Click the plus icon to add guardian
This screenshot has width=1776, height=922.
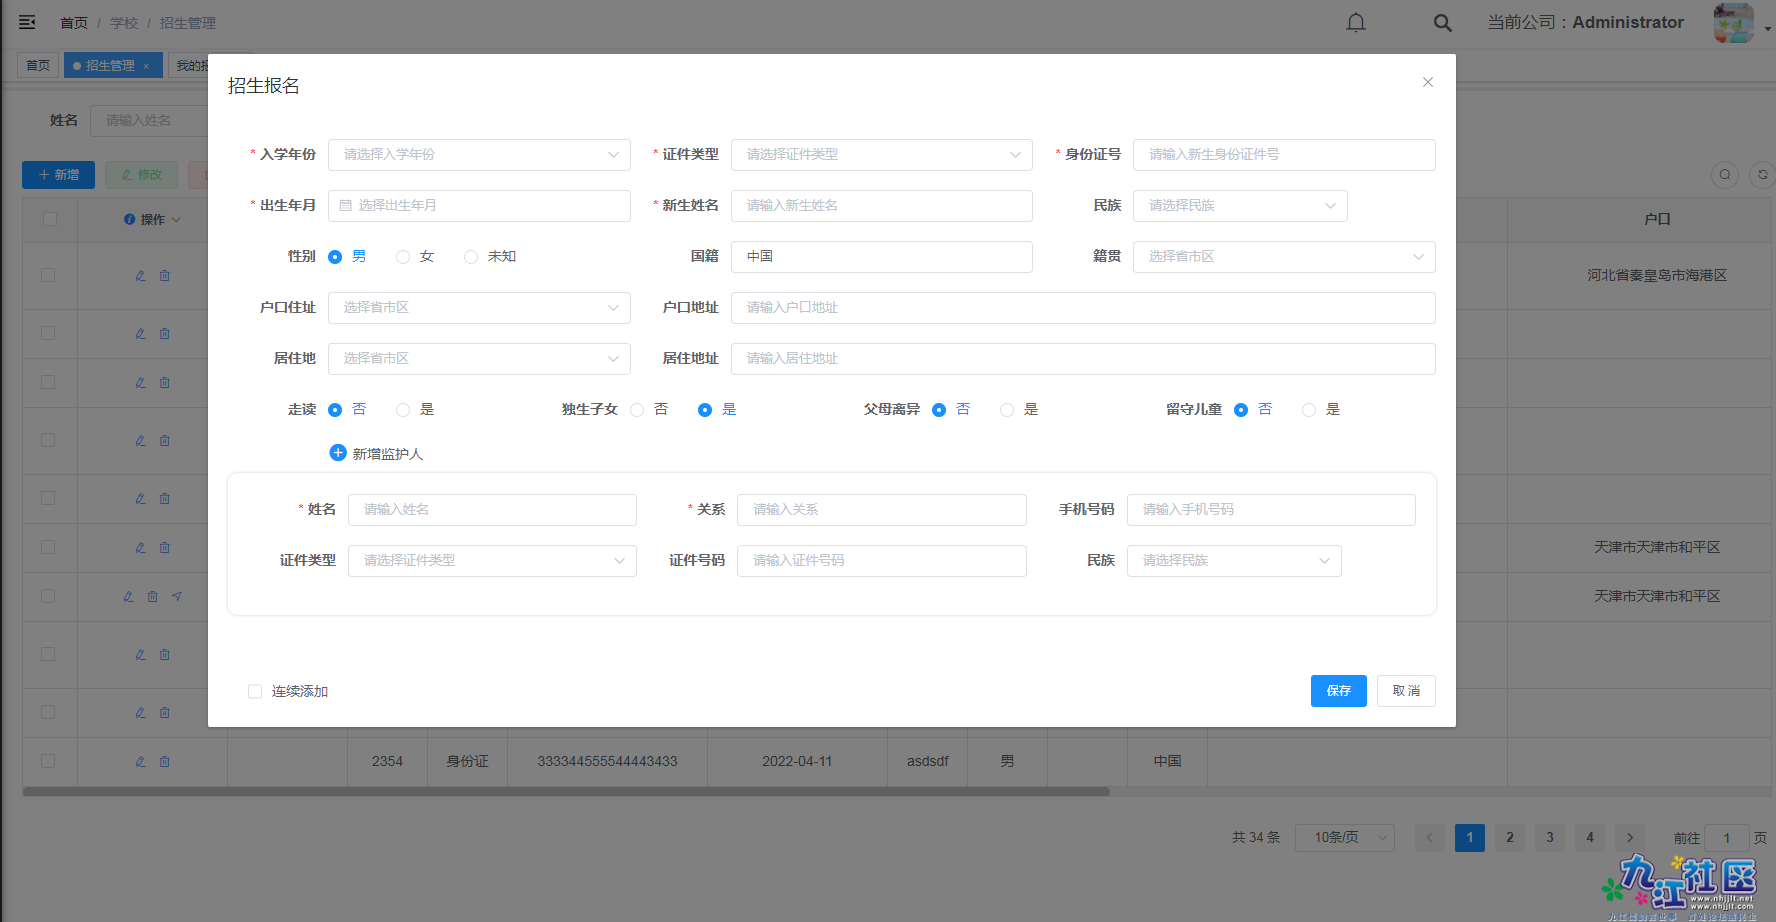[x=338, y=453]
